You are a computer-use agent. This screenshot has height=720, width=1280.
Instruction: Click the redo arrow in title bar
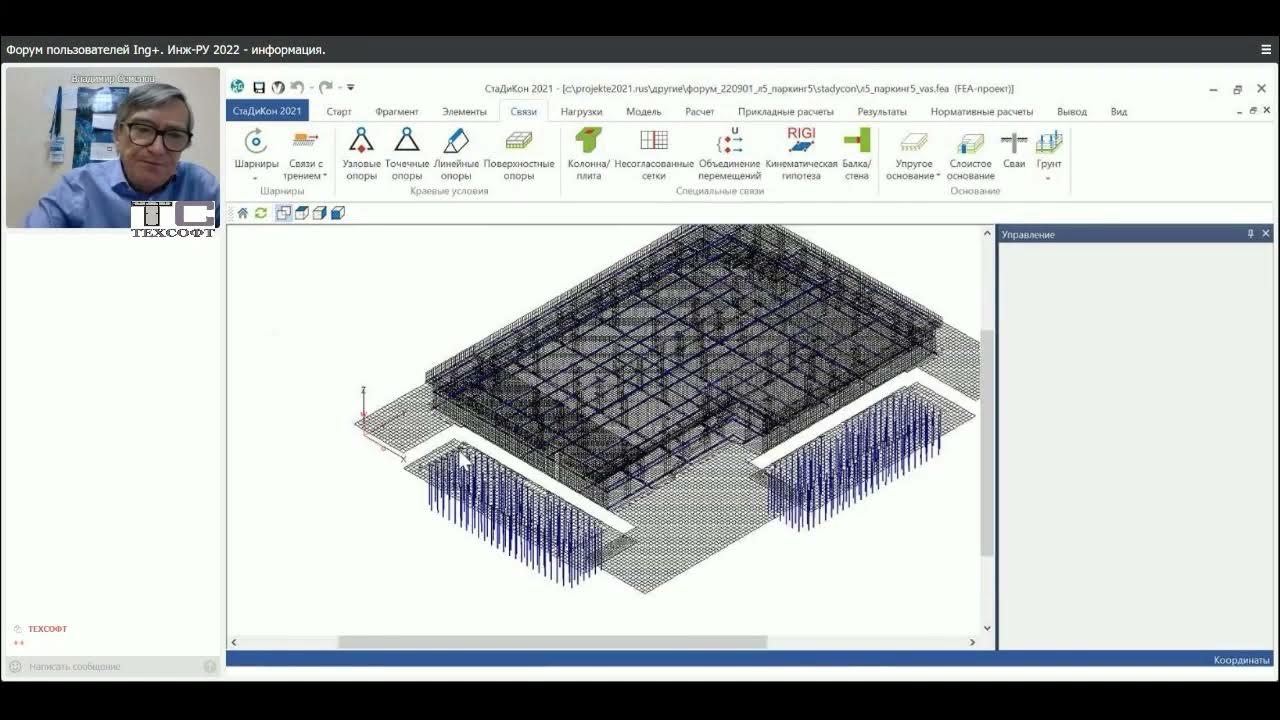(x=325, y=88)
